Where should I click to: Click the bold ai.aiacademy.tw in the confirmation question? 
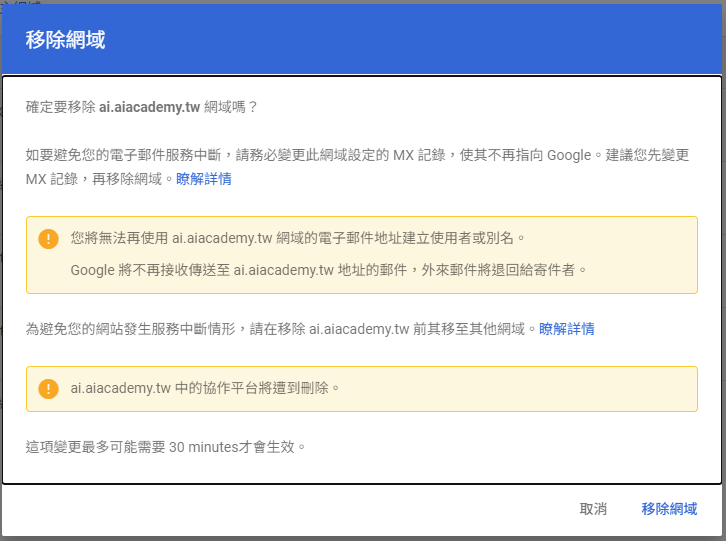coord(154,106)
